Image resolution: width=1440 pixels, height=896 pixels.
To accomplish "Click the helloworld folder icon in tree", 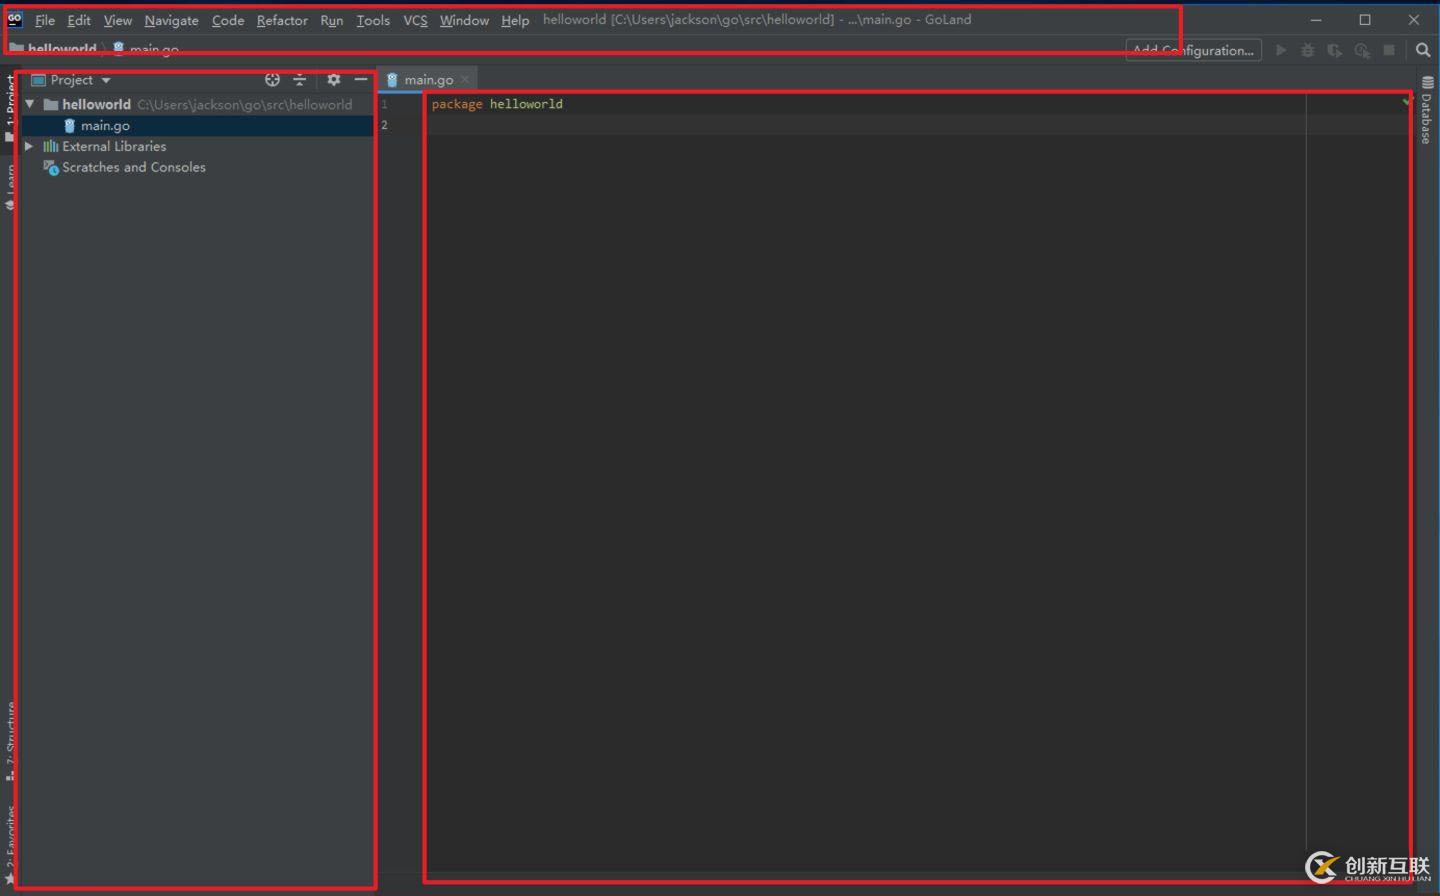I will tap(51, 104).
